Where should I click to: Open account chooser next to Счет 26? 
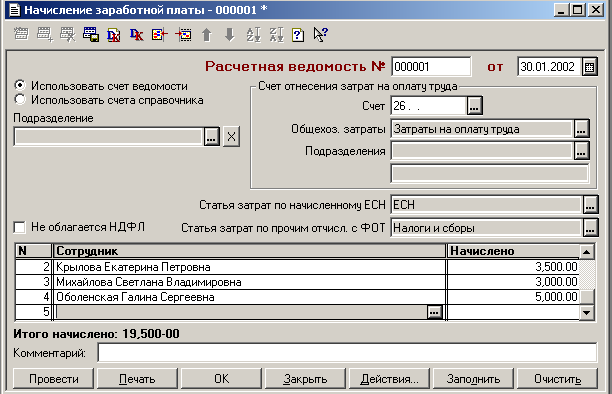point(474,106)
